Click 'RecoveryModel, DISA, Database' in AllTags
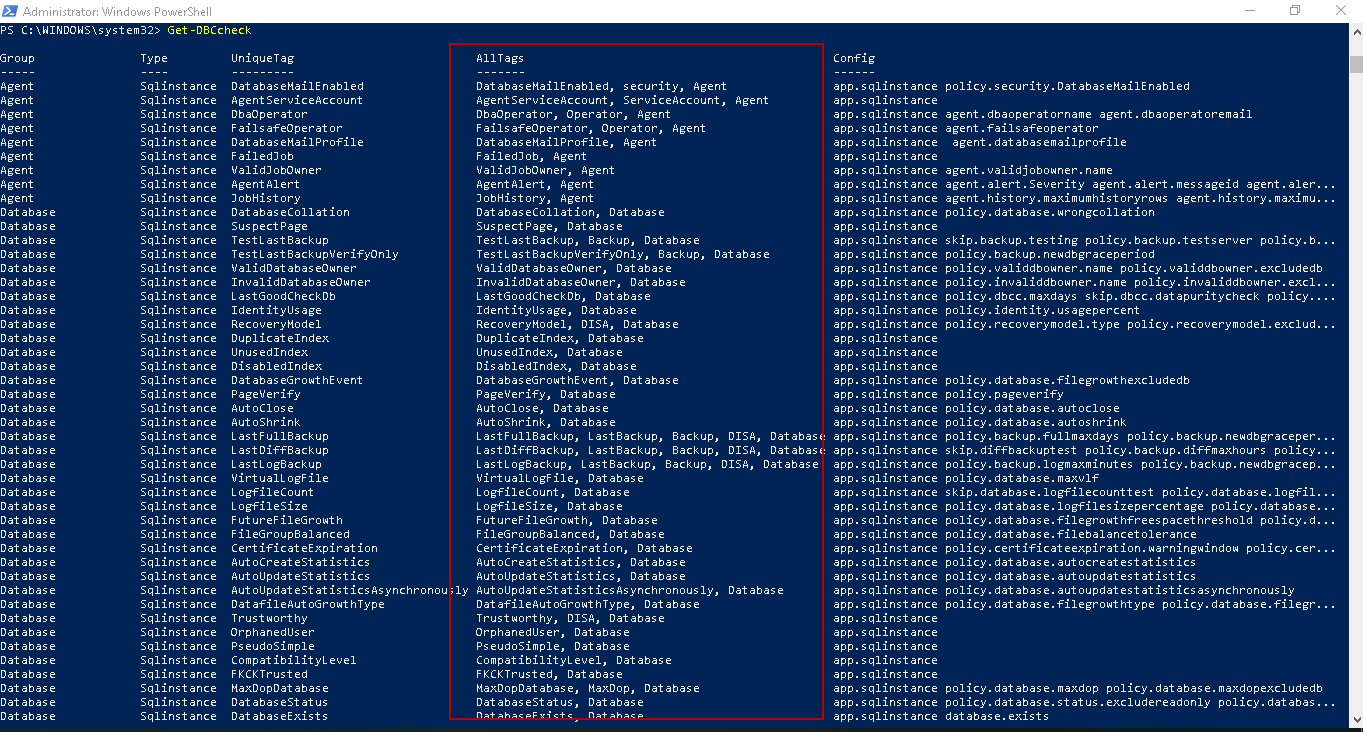The width and height of the screenshot is (1363, 732). (x=577, y=324)
